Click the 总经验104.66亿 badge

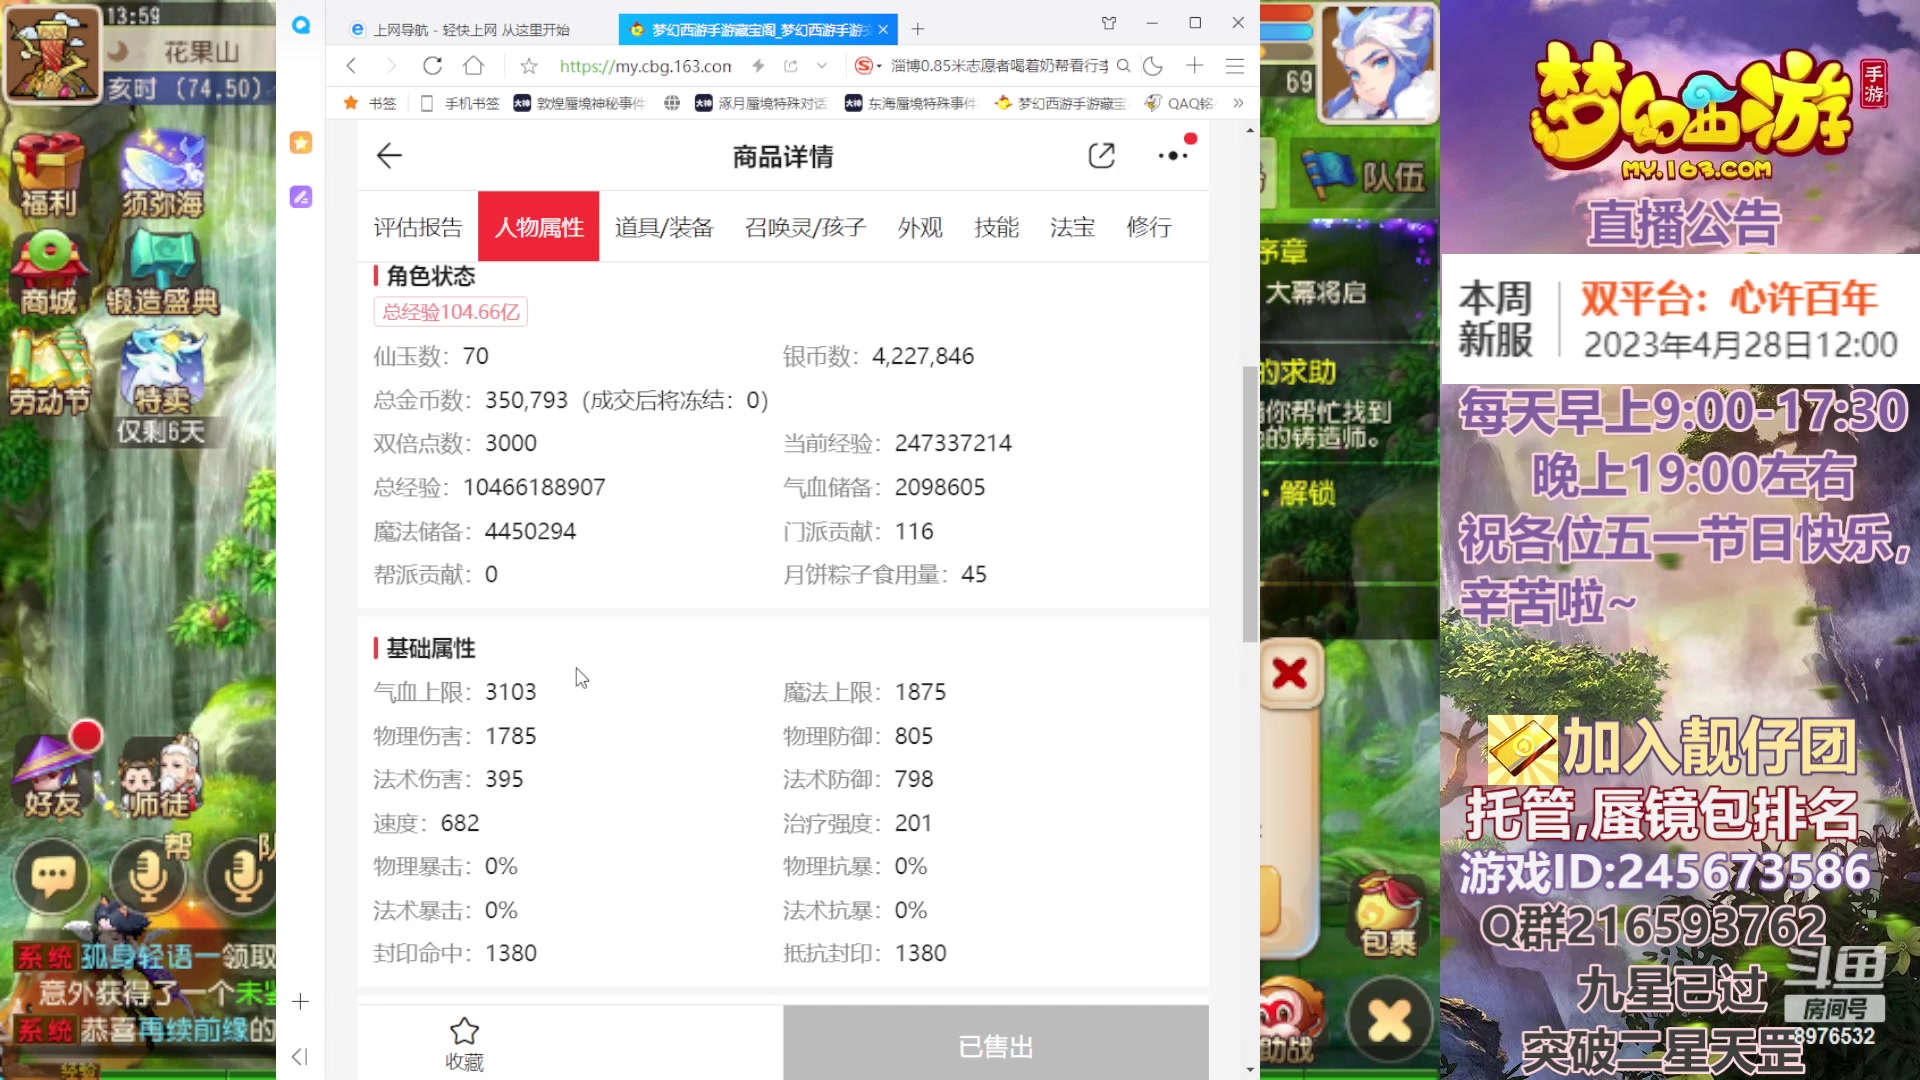click(451, 312)
